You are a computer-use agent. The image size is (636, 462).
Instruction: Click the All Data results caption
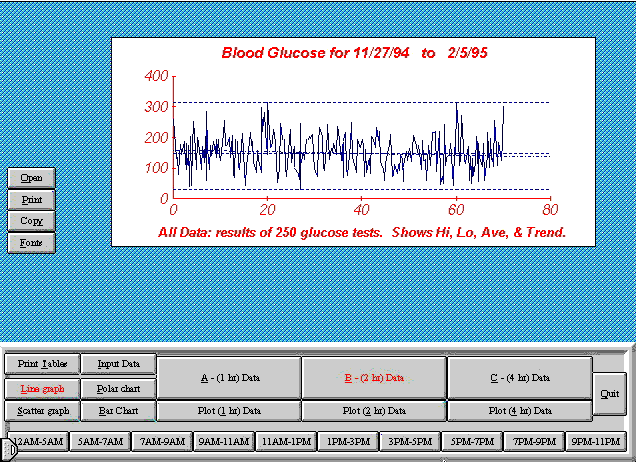(362, 232)
